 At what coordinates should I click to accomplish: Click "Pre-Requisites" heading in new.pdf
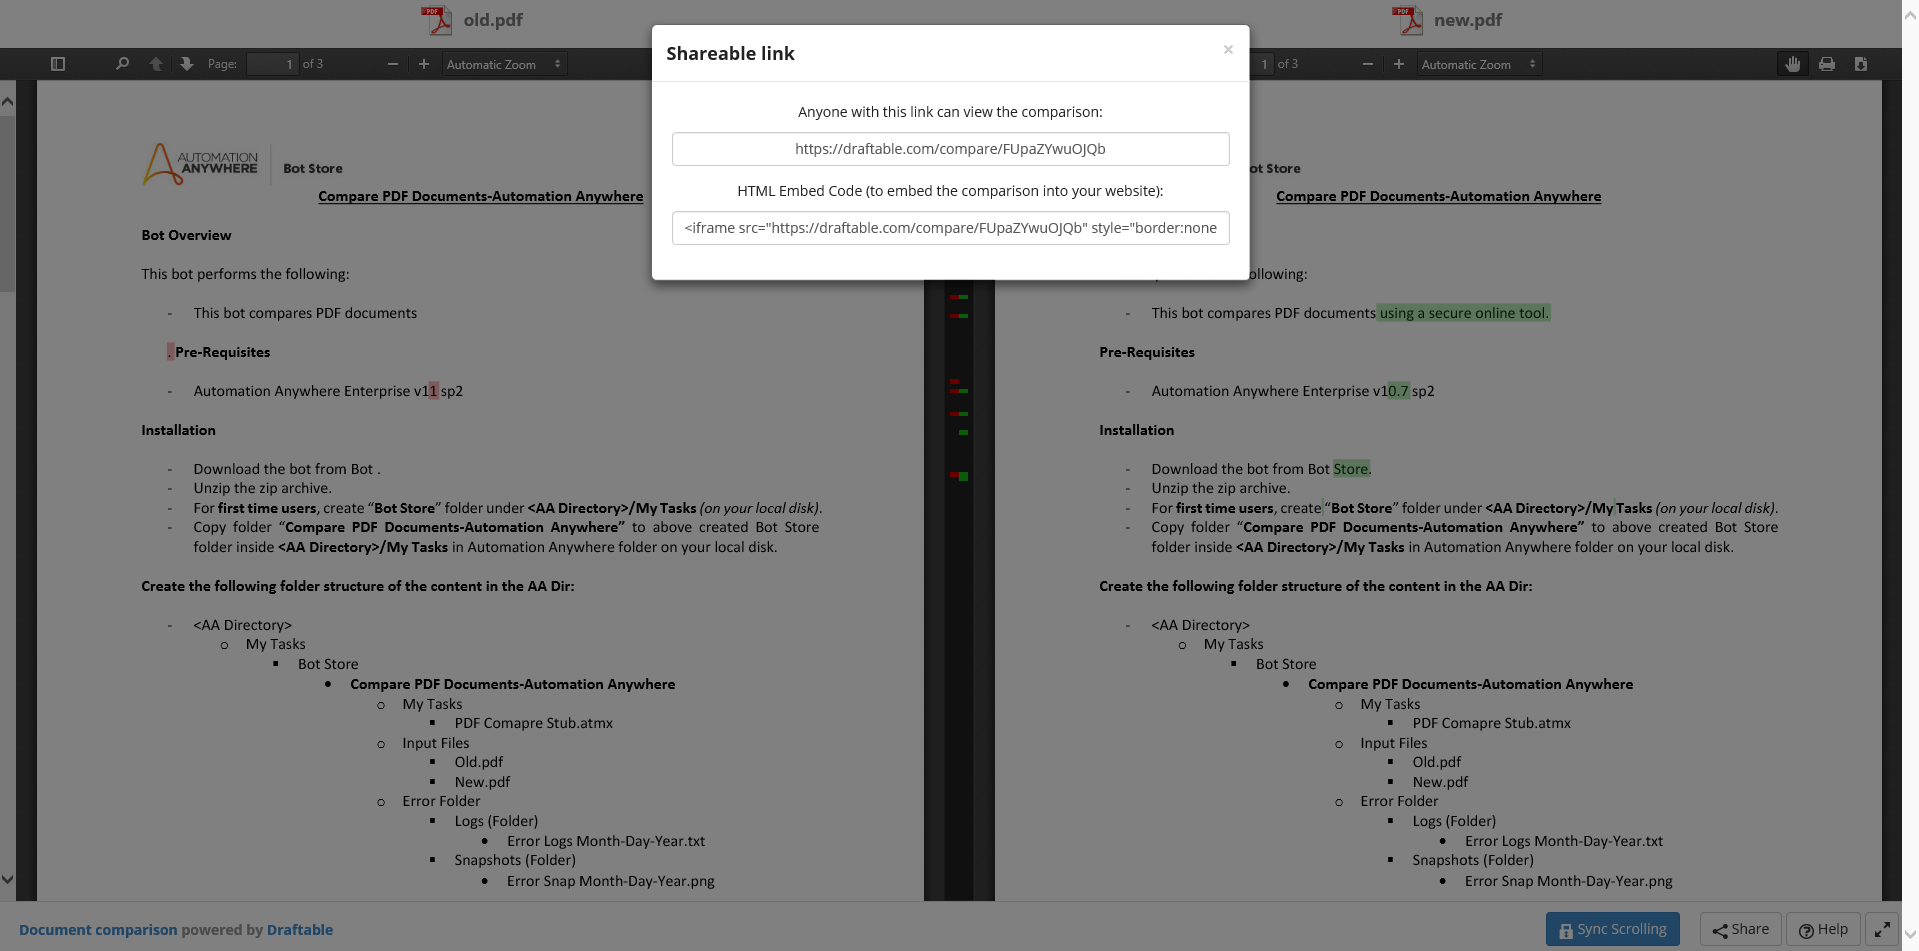(x=1147, y=353)
